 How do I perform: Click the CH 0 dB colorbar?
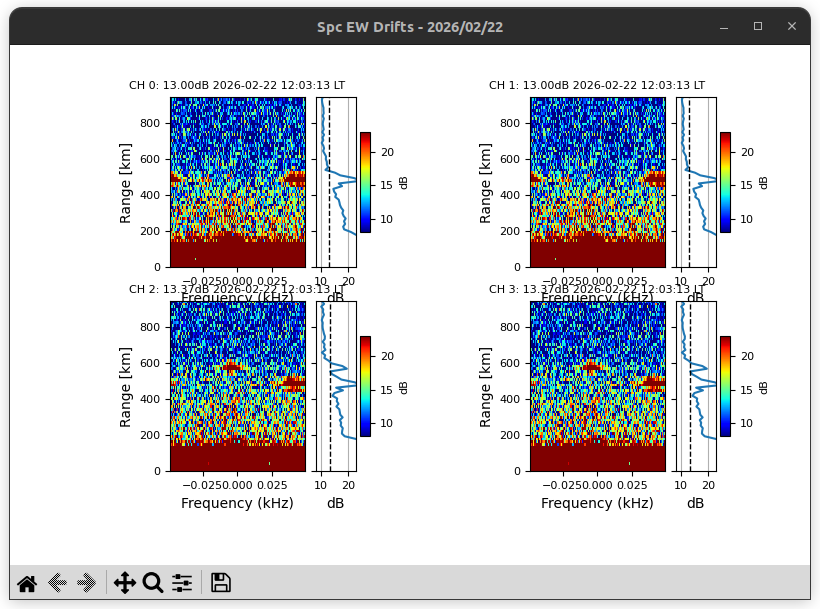(x=365, y=182)
